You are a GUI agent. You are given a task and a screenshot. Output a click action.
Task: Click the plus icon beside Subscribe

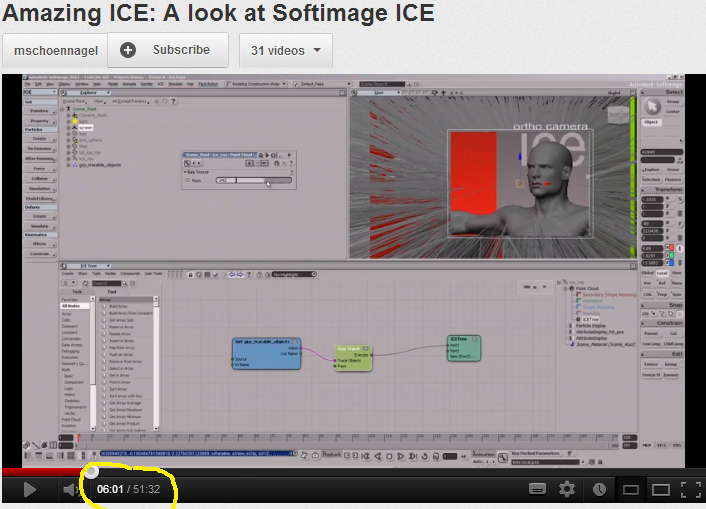point(128,50)
